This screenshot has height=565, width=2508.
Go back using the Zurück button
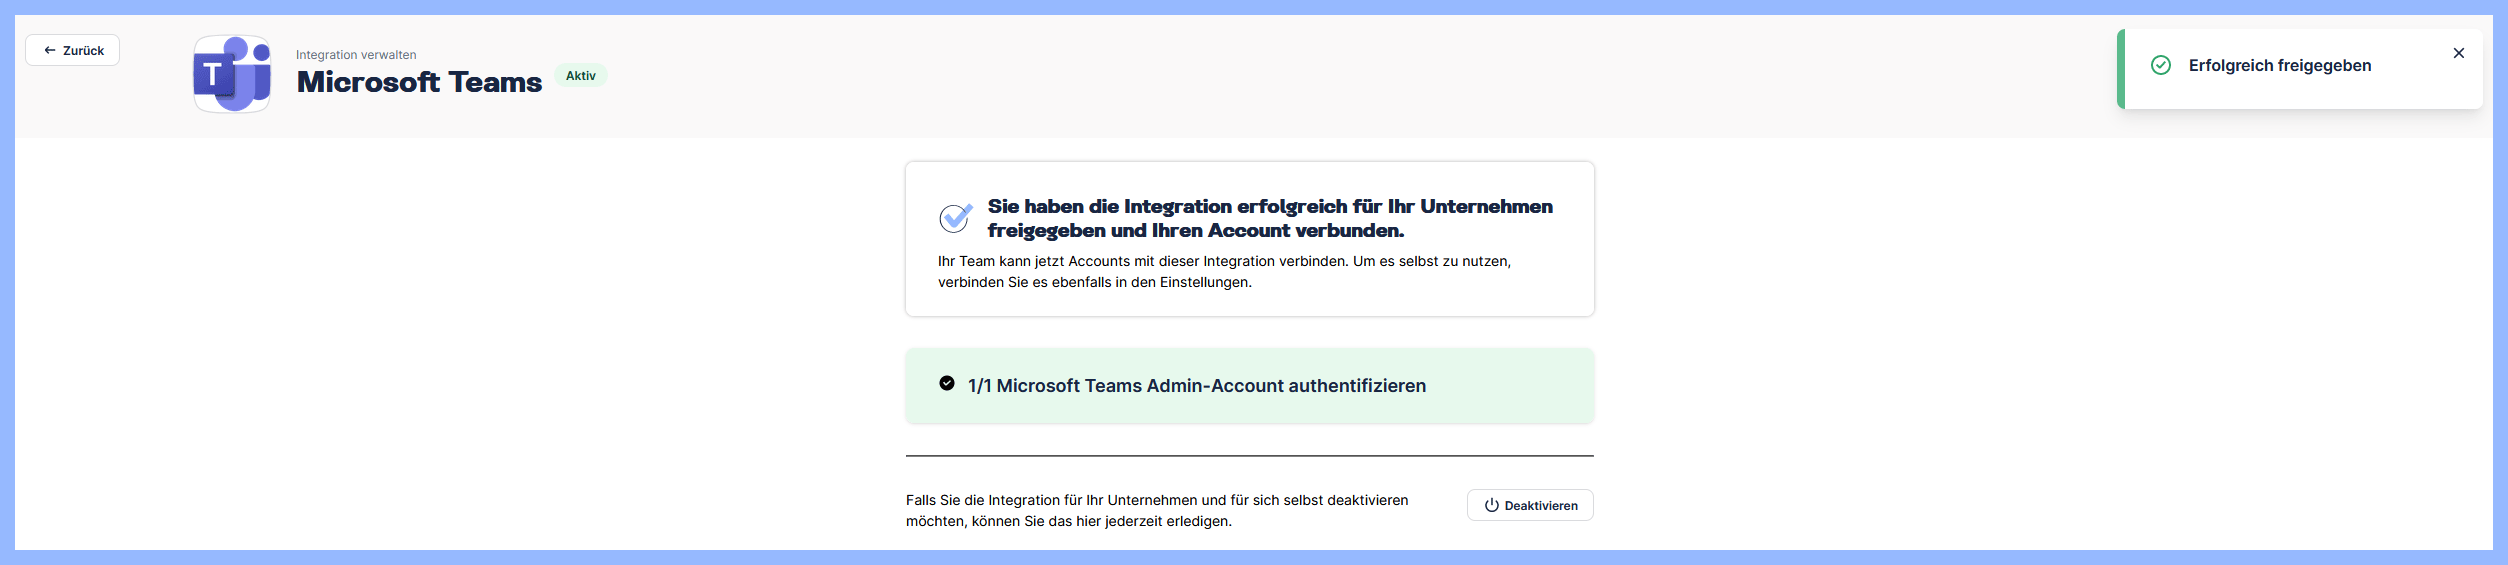pos(72,50)
